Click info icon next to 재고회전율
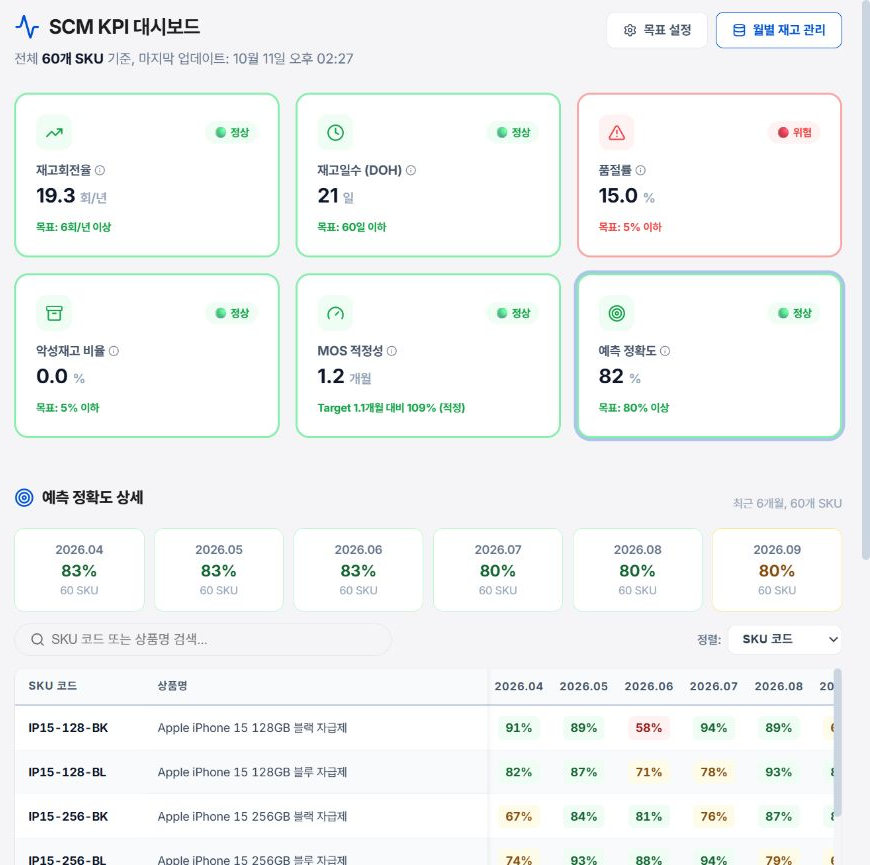 coord(100,170)
